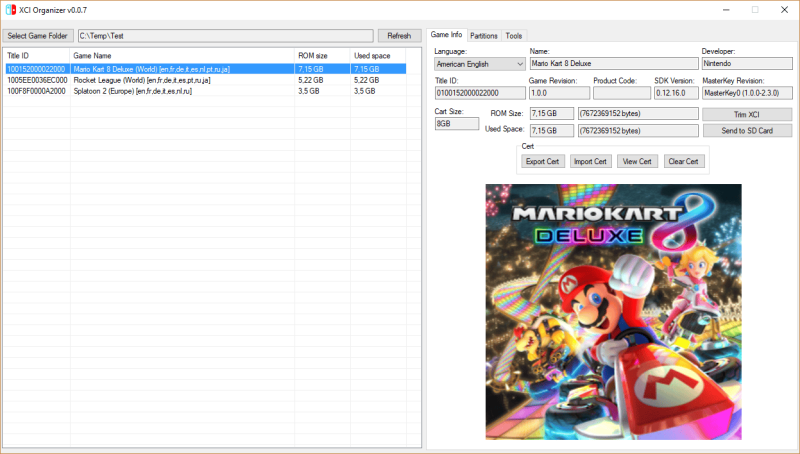Screen dimensions: 800x454
Task: Click the Import Cert button
Action: coord(590,161)
